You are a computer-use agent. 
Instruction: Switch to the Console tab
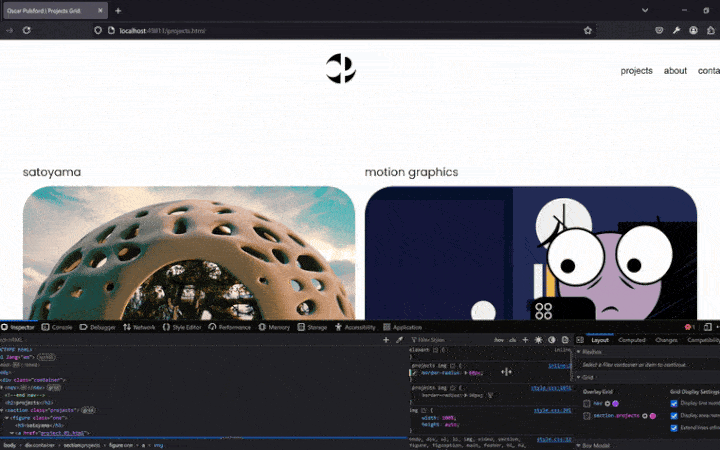pos(57,327)
